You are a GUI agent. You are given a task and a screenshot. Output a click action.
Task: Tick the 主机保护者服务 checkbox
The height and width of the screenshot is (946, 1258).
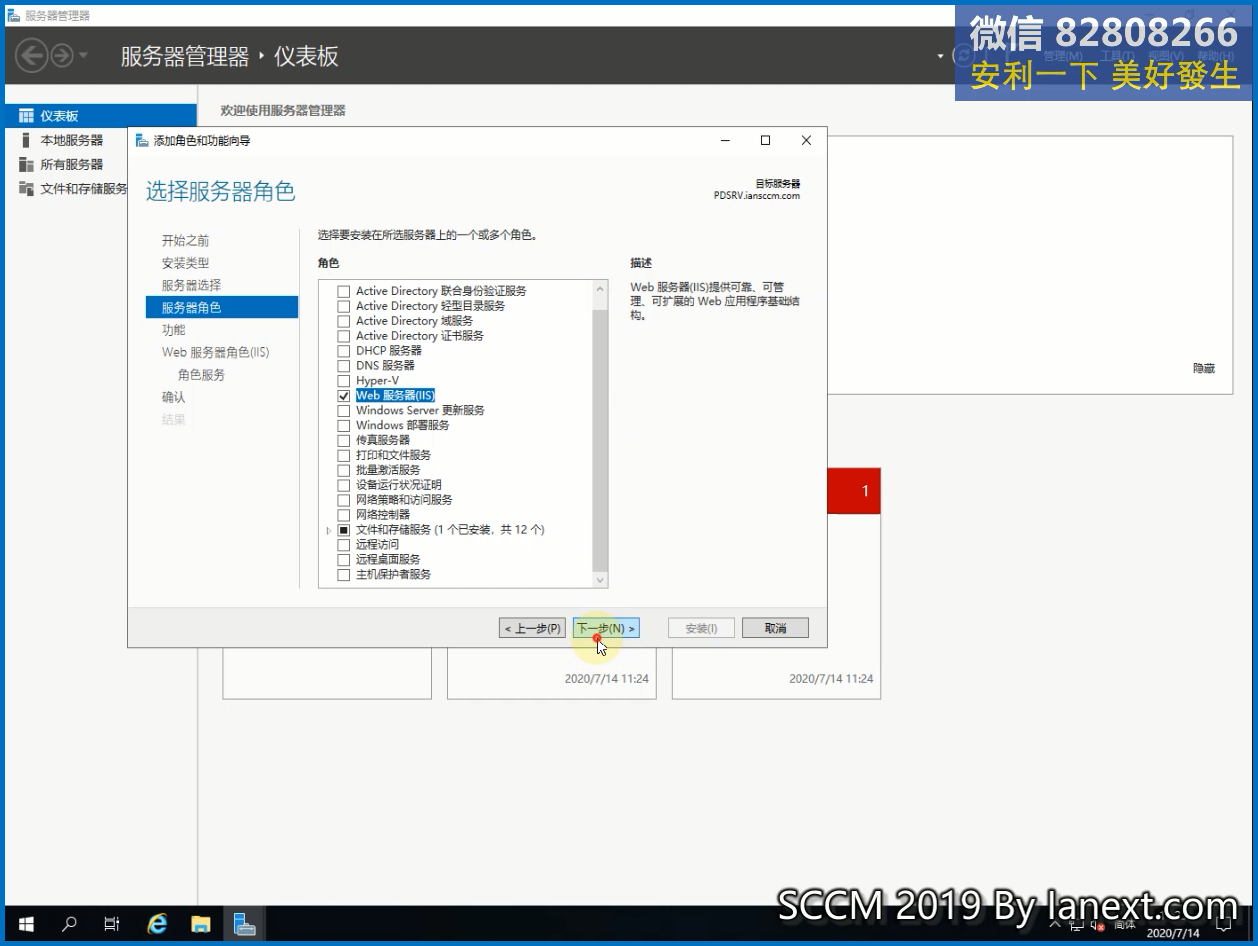(x=344, y=575)
